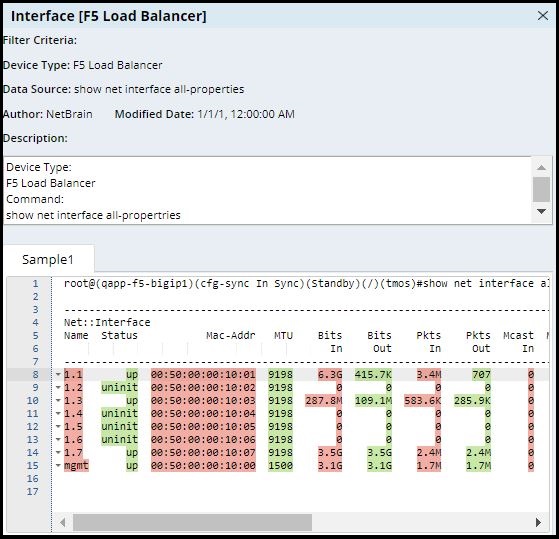The image size is (559, 539).
Task: Click the 3.4M Pkts In value
Action: tap(429, 375)
